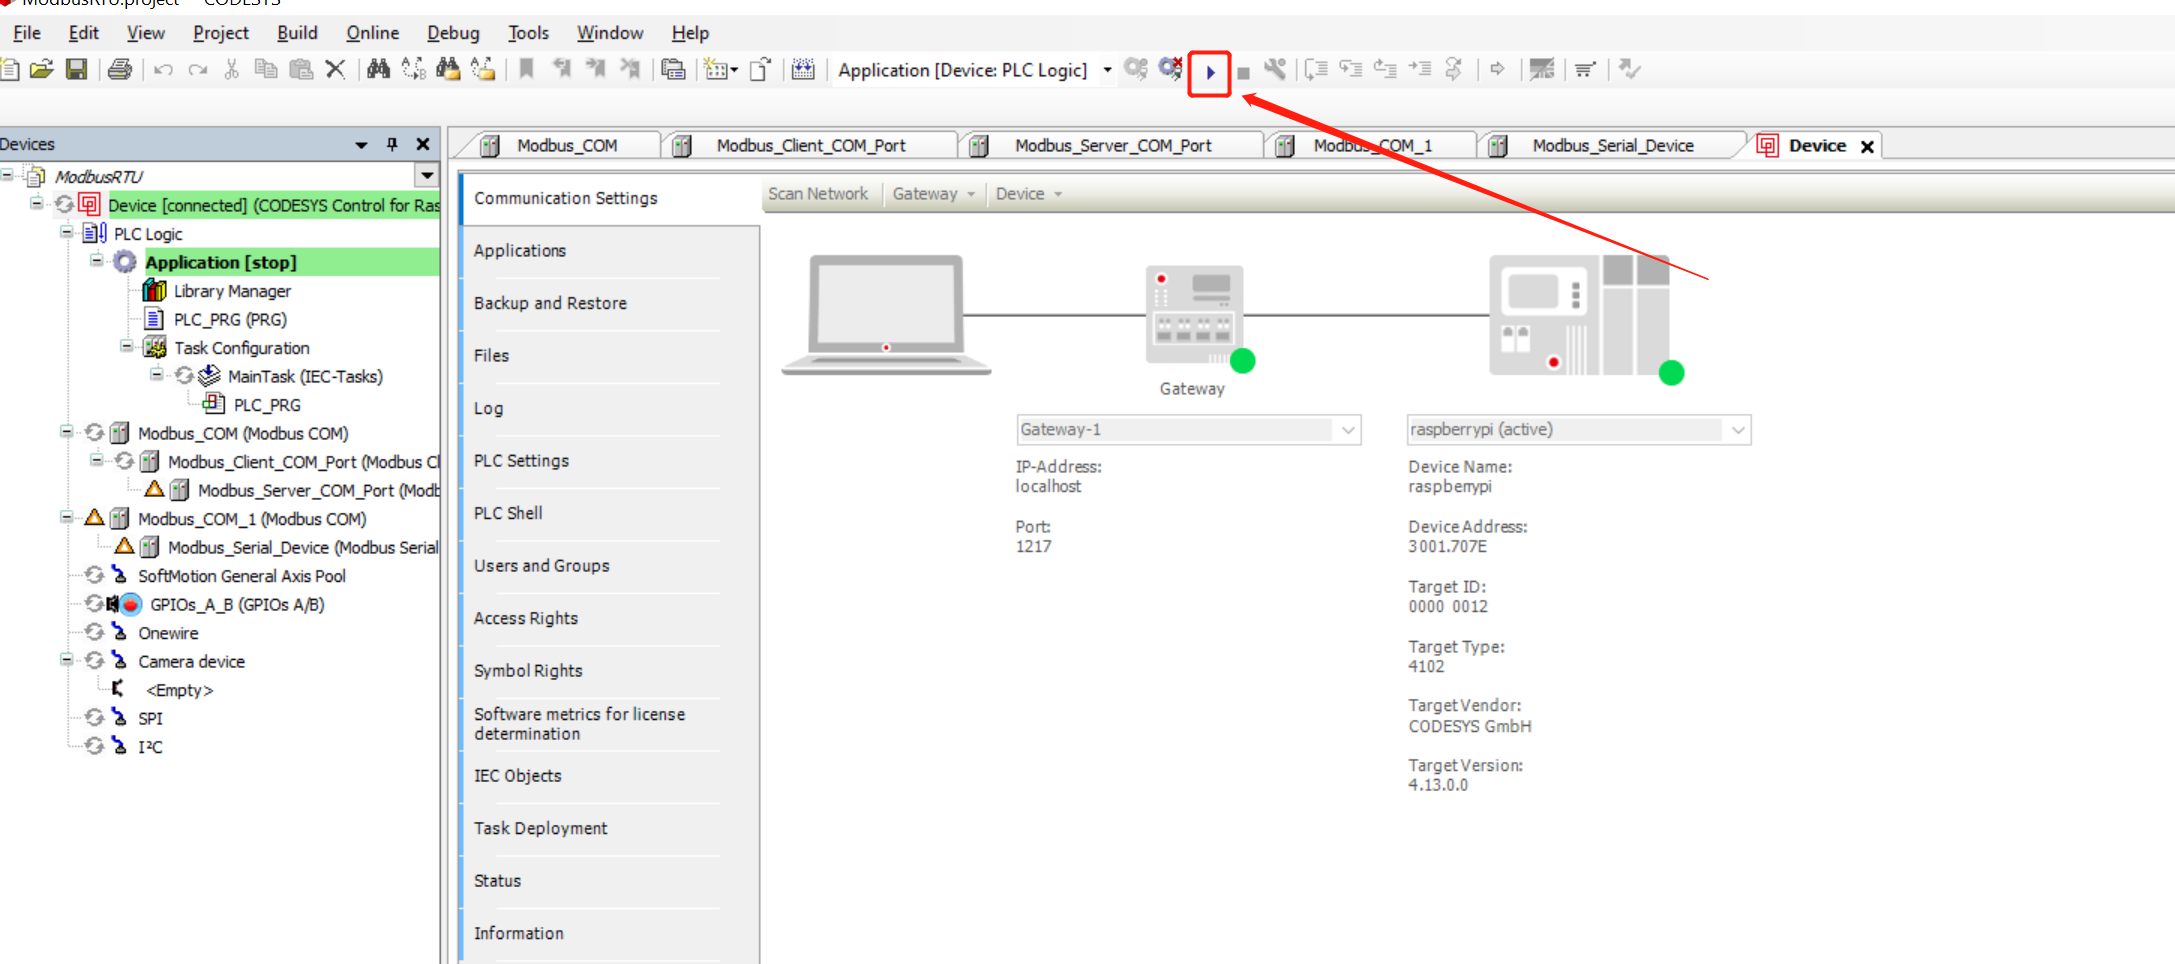The image size is (2175, 964).
Task: Open the active application dropdown arrow
Action: [x=1107, y=70]
